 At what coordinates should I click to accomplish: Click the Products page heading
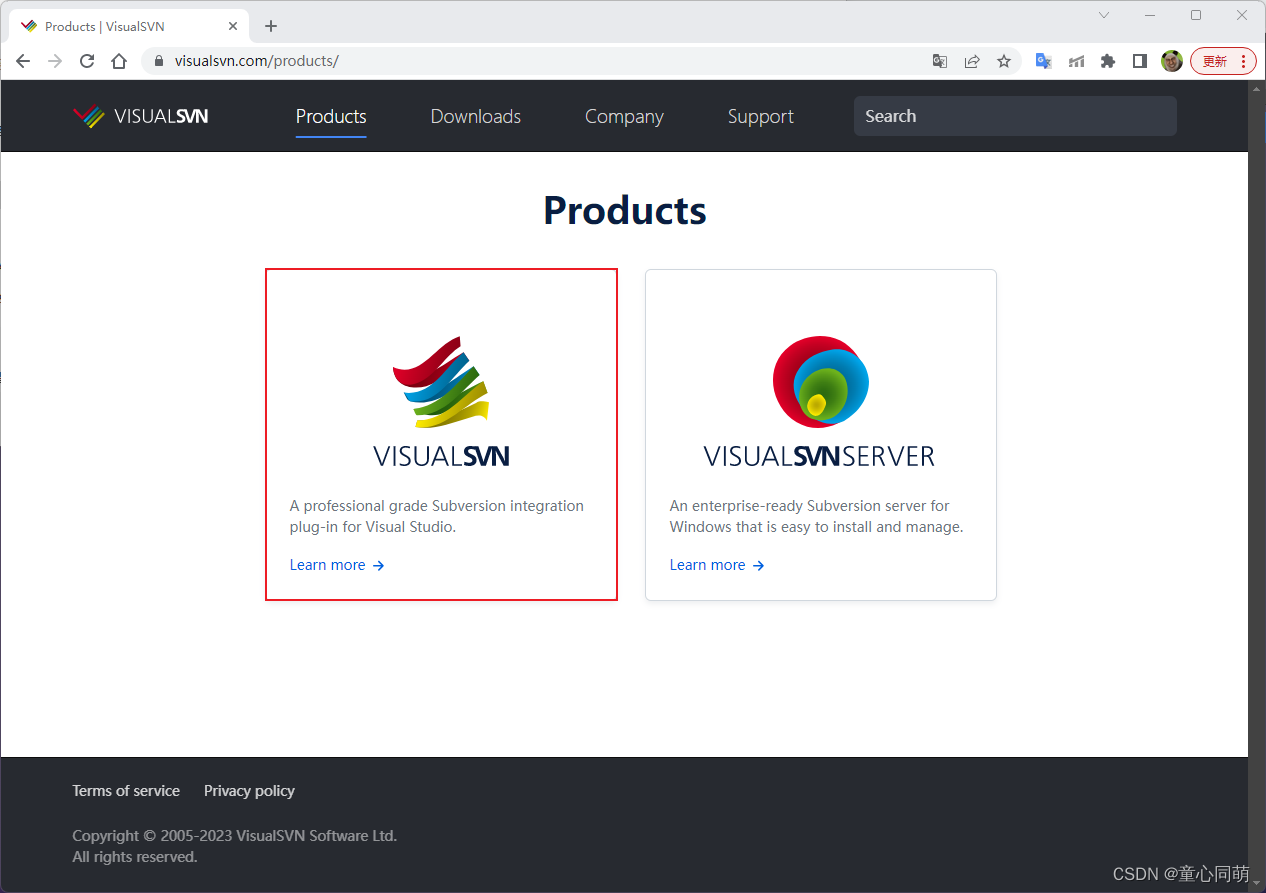coord(625,210)
